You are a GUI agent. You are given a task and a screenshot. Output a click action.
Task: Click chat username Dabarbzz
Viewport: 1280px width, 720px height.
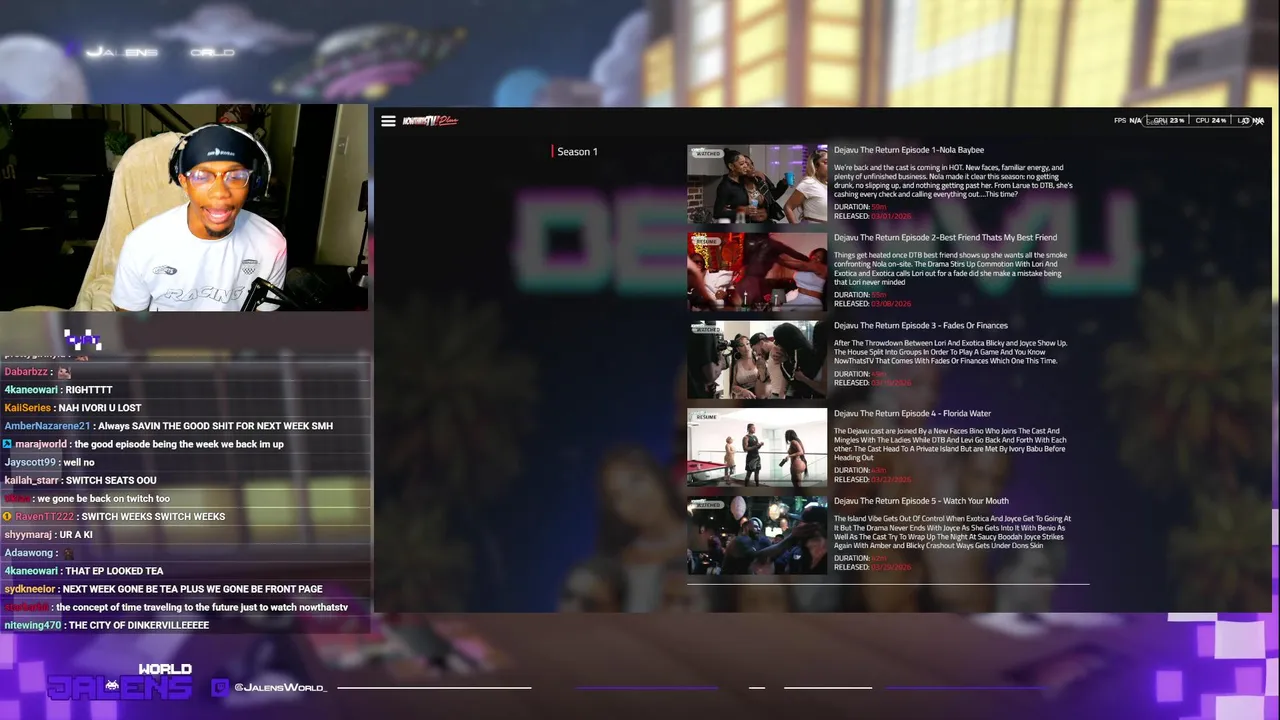click(x=27, y=372)
